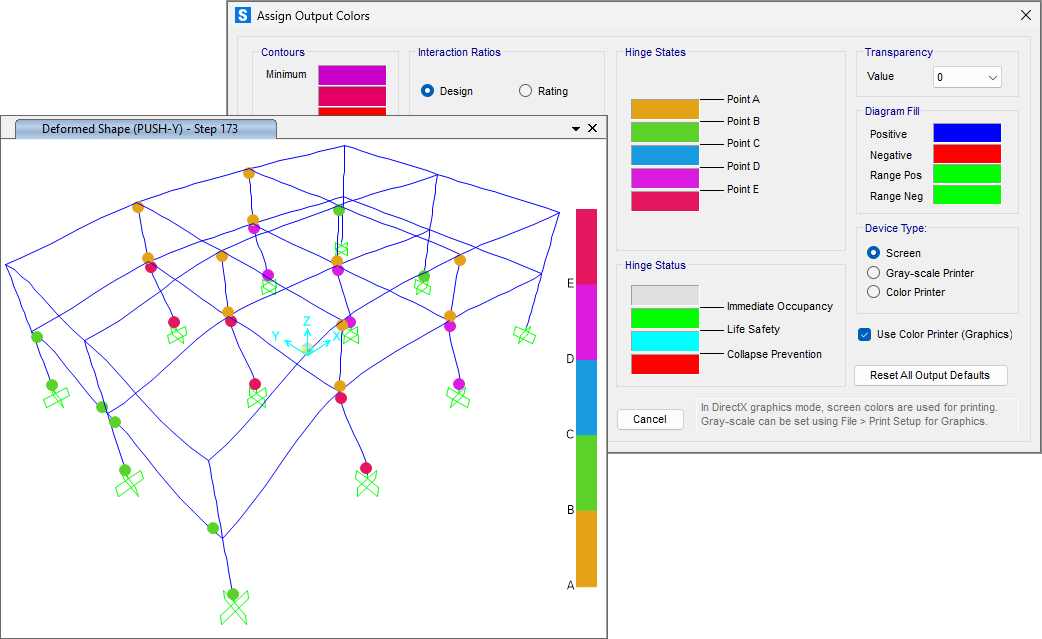Select Color Printer as device type
This screenshot has height=639, width=1042.
click(873, 291)
